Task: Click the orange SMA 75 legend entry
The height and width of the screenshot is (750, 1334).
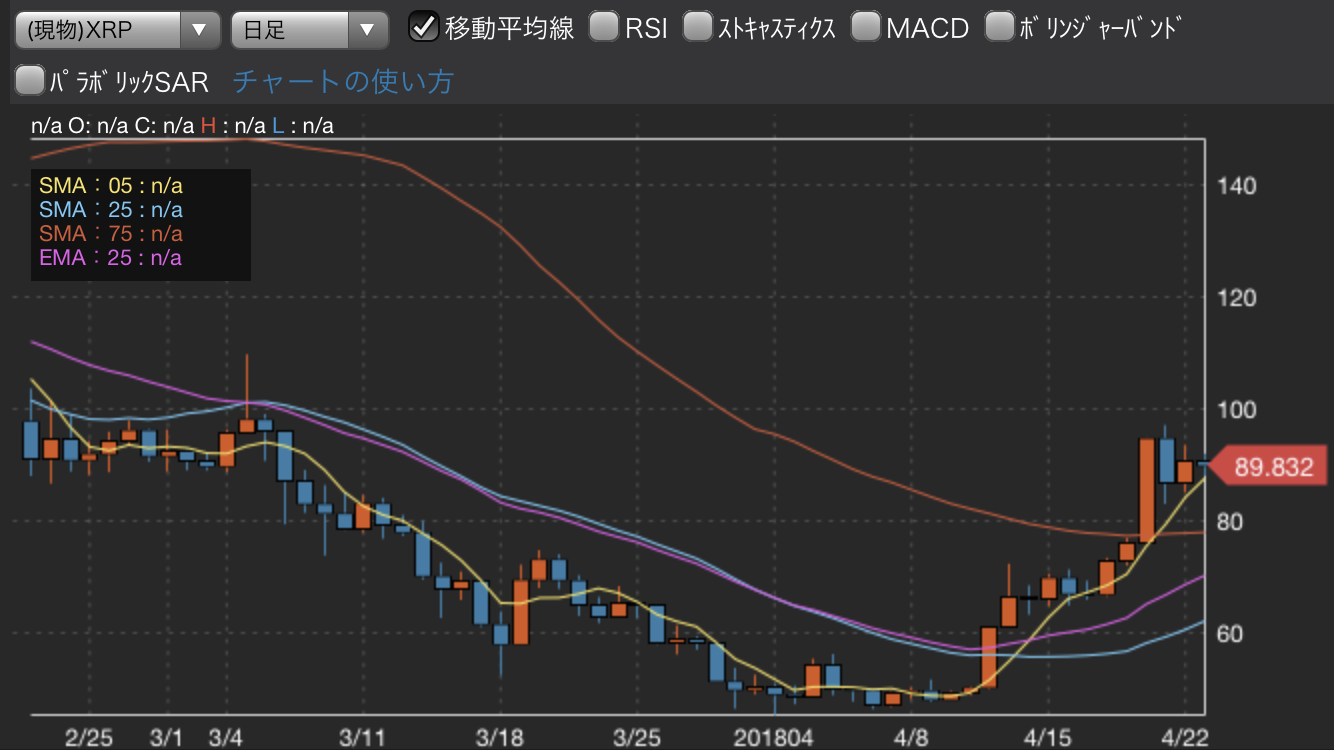Action: click(x=111, y=233)
